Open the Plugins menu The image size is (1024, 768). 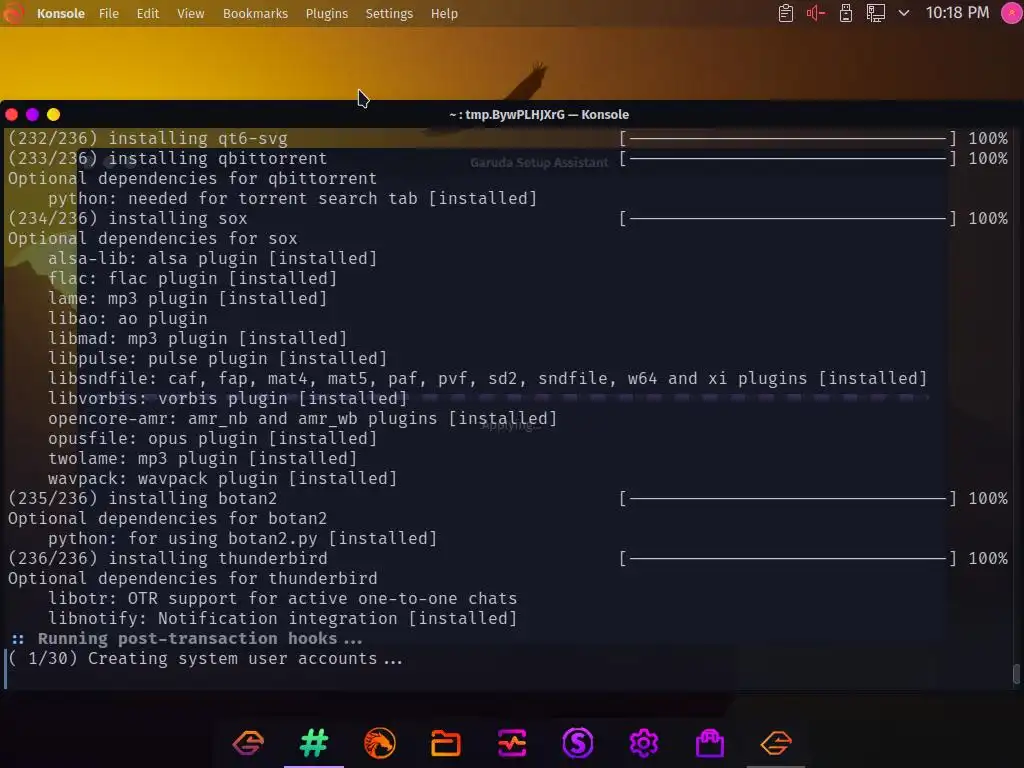tap(327, 14)
